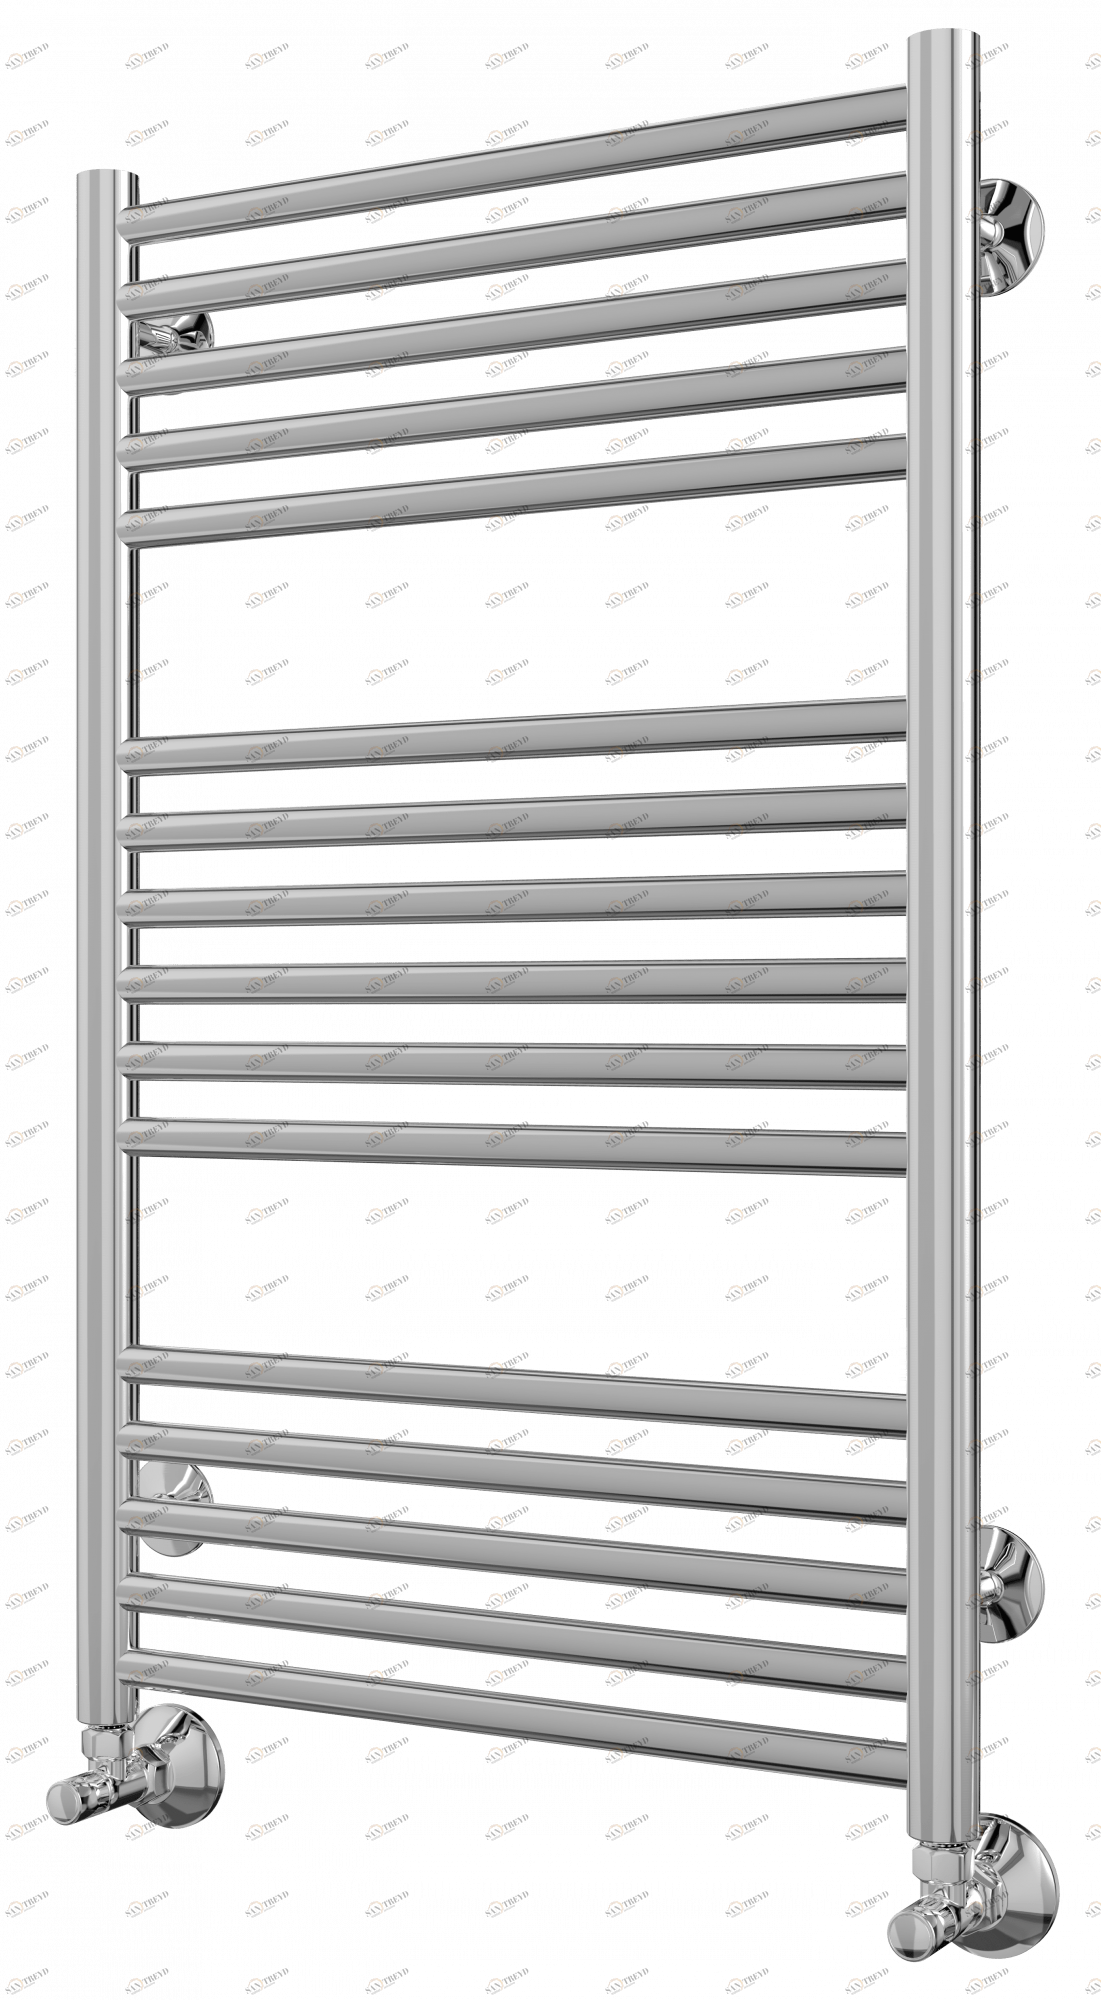Viewport: 1101px width, 2000px height.
Task: Click the top cap of left vertical pipe
Action: (x=106, y=178)
